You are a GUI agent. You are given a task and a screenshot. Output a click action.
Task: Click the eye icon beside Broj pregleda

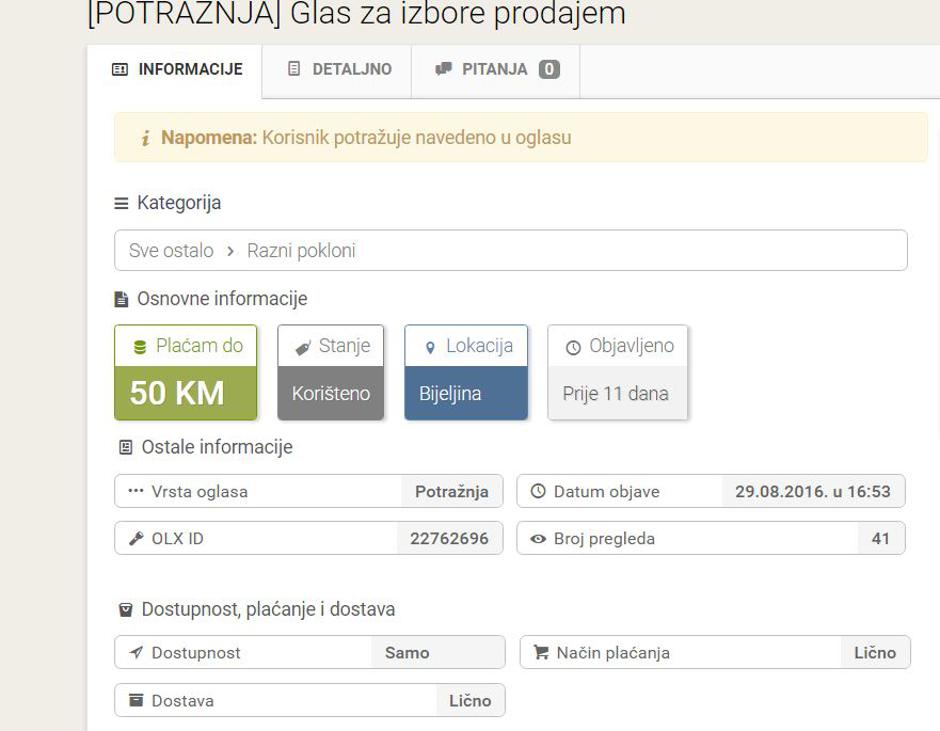[537, 538]
